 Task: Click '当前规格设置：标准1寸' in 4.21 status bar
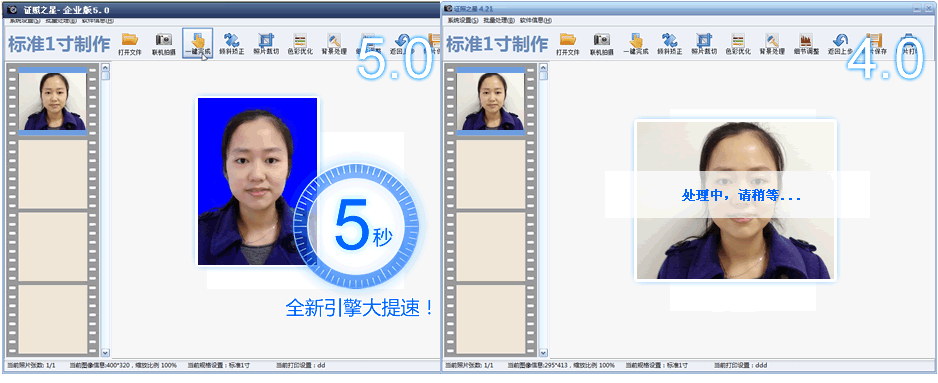click(657, 365)
